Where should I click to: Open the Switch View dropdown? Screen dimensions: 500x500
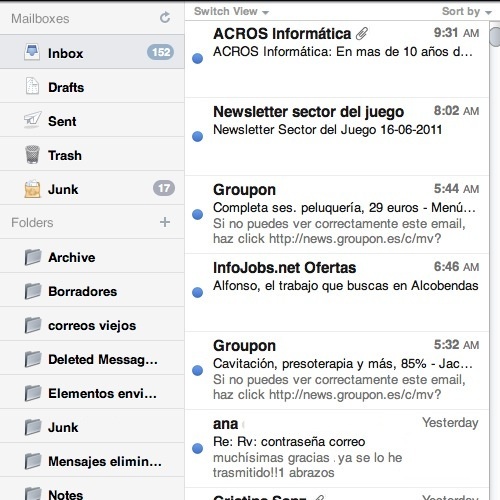231,11
